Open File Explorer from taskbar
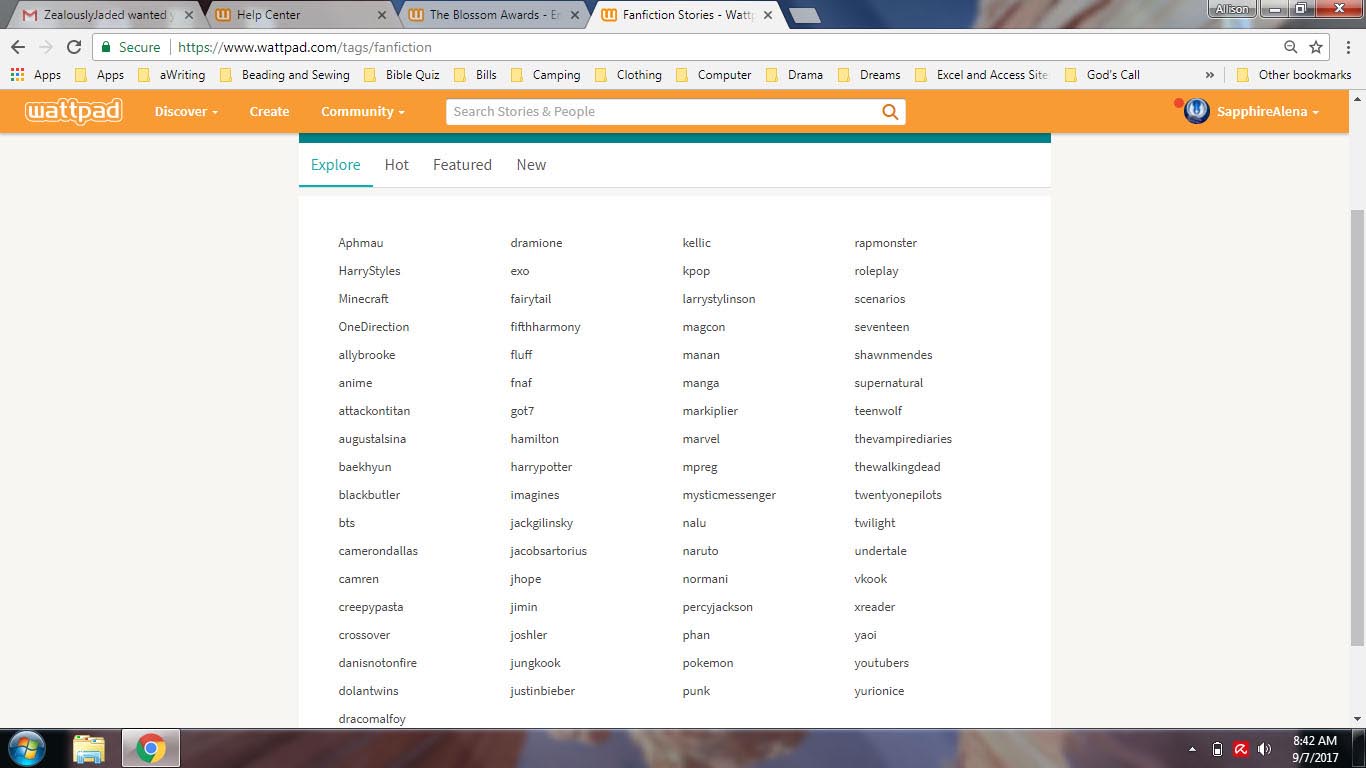Viewport: 1366px width, 768px height. pos(89,749)
